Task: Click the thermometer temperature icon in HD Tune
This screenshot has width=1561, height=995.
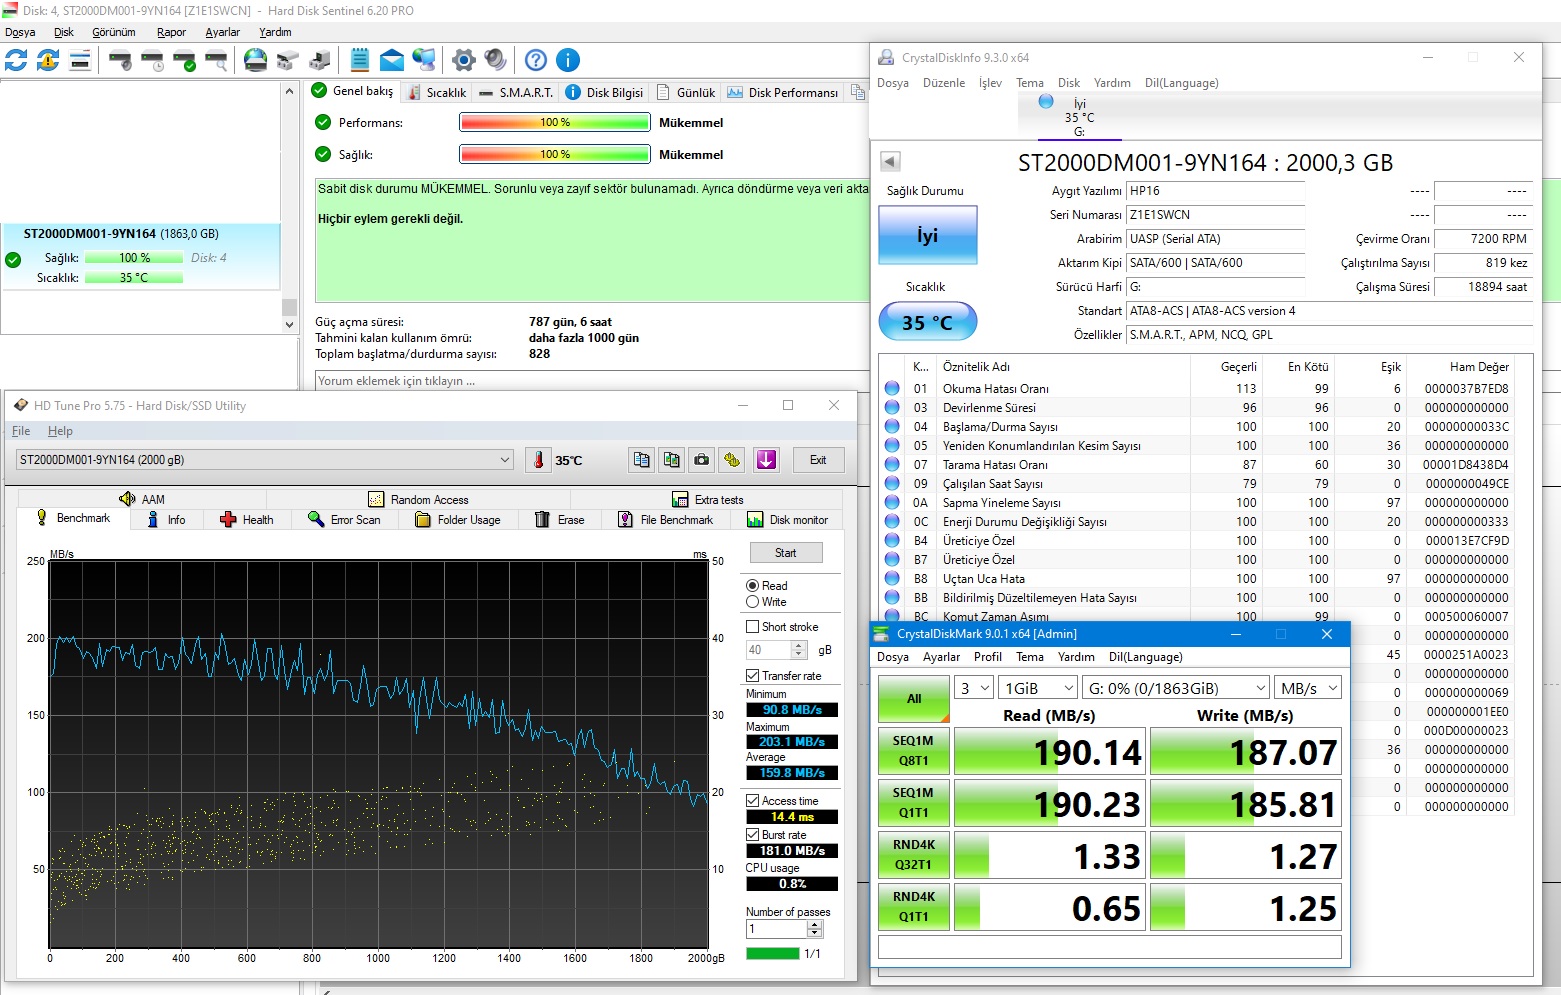Action: click(538, 460)
